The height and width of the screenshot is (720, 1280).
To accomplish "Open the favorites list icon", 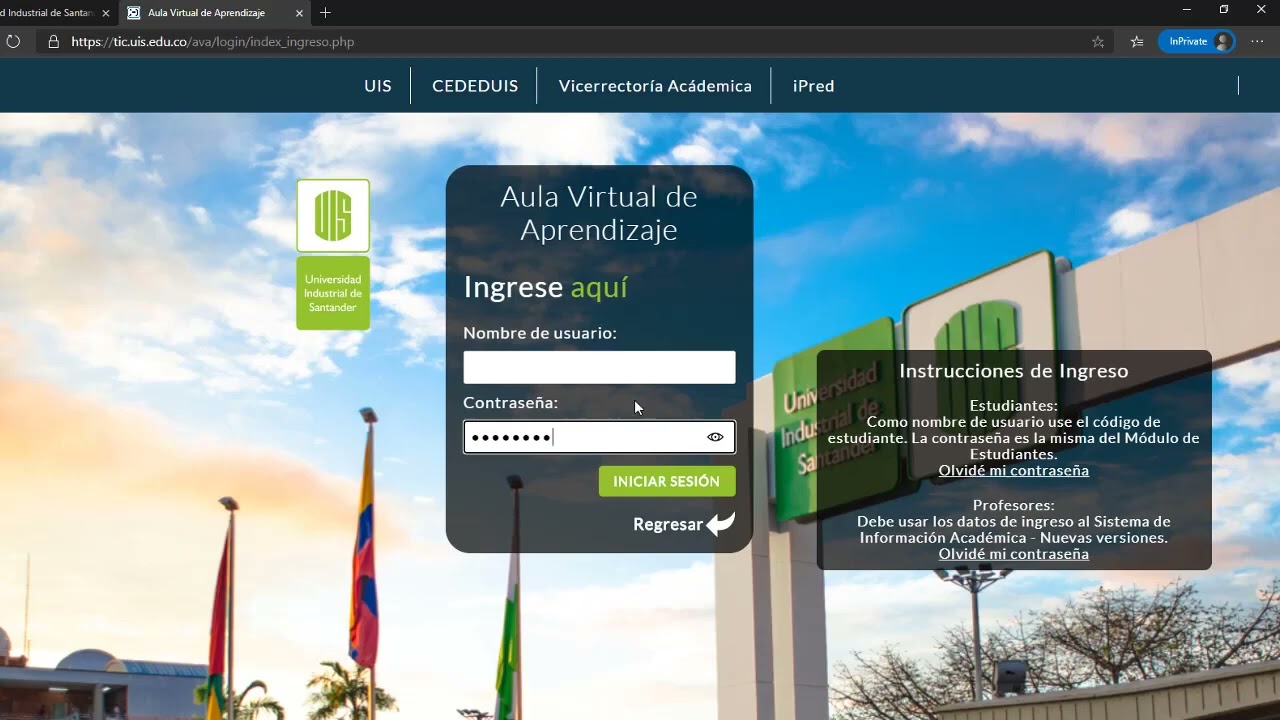I will point(1137,42).
